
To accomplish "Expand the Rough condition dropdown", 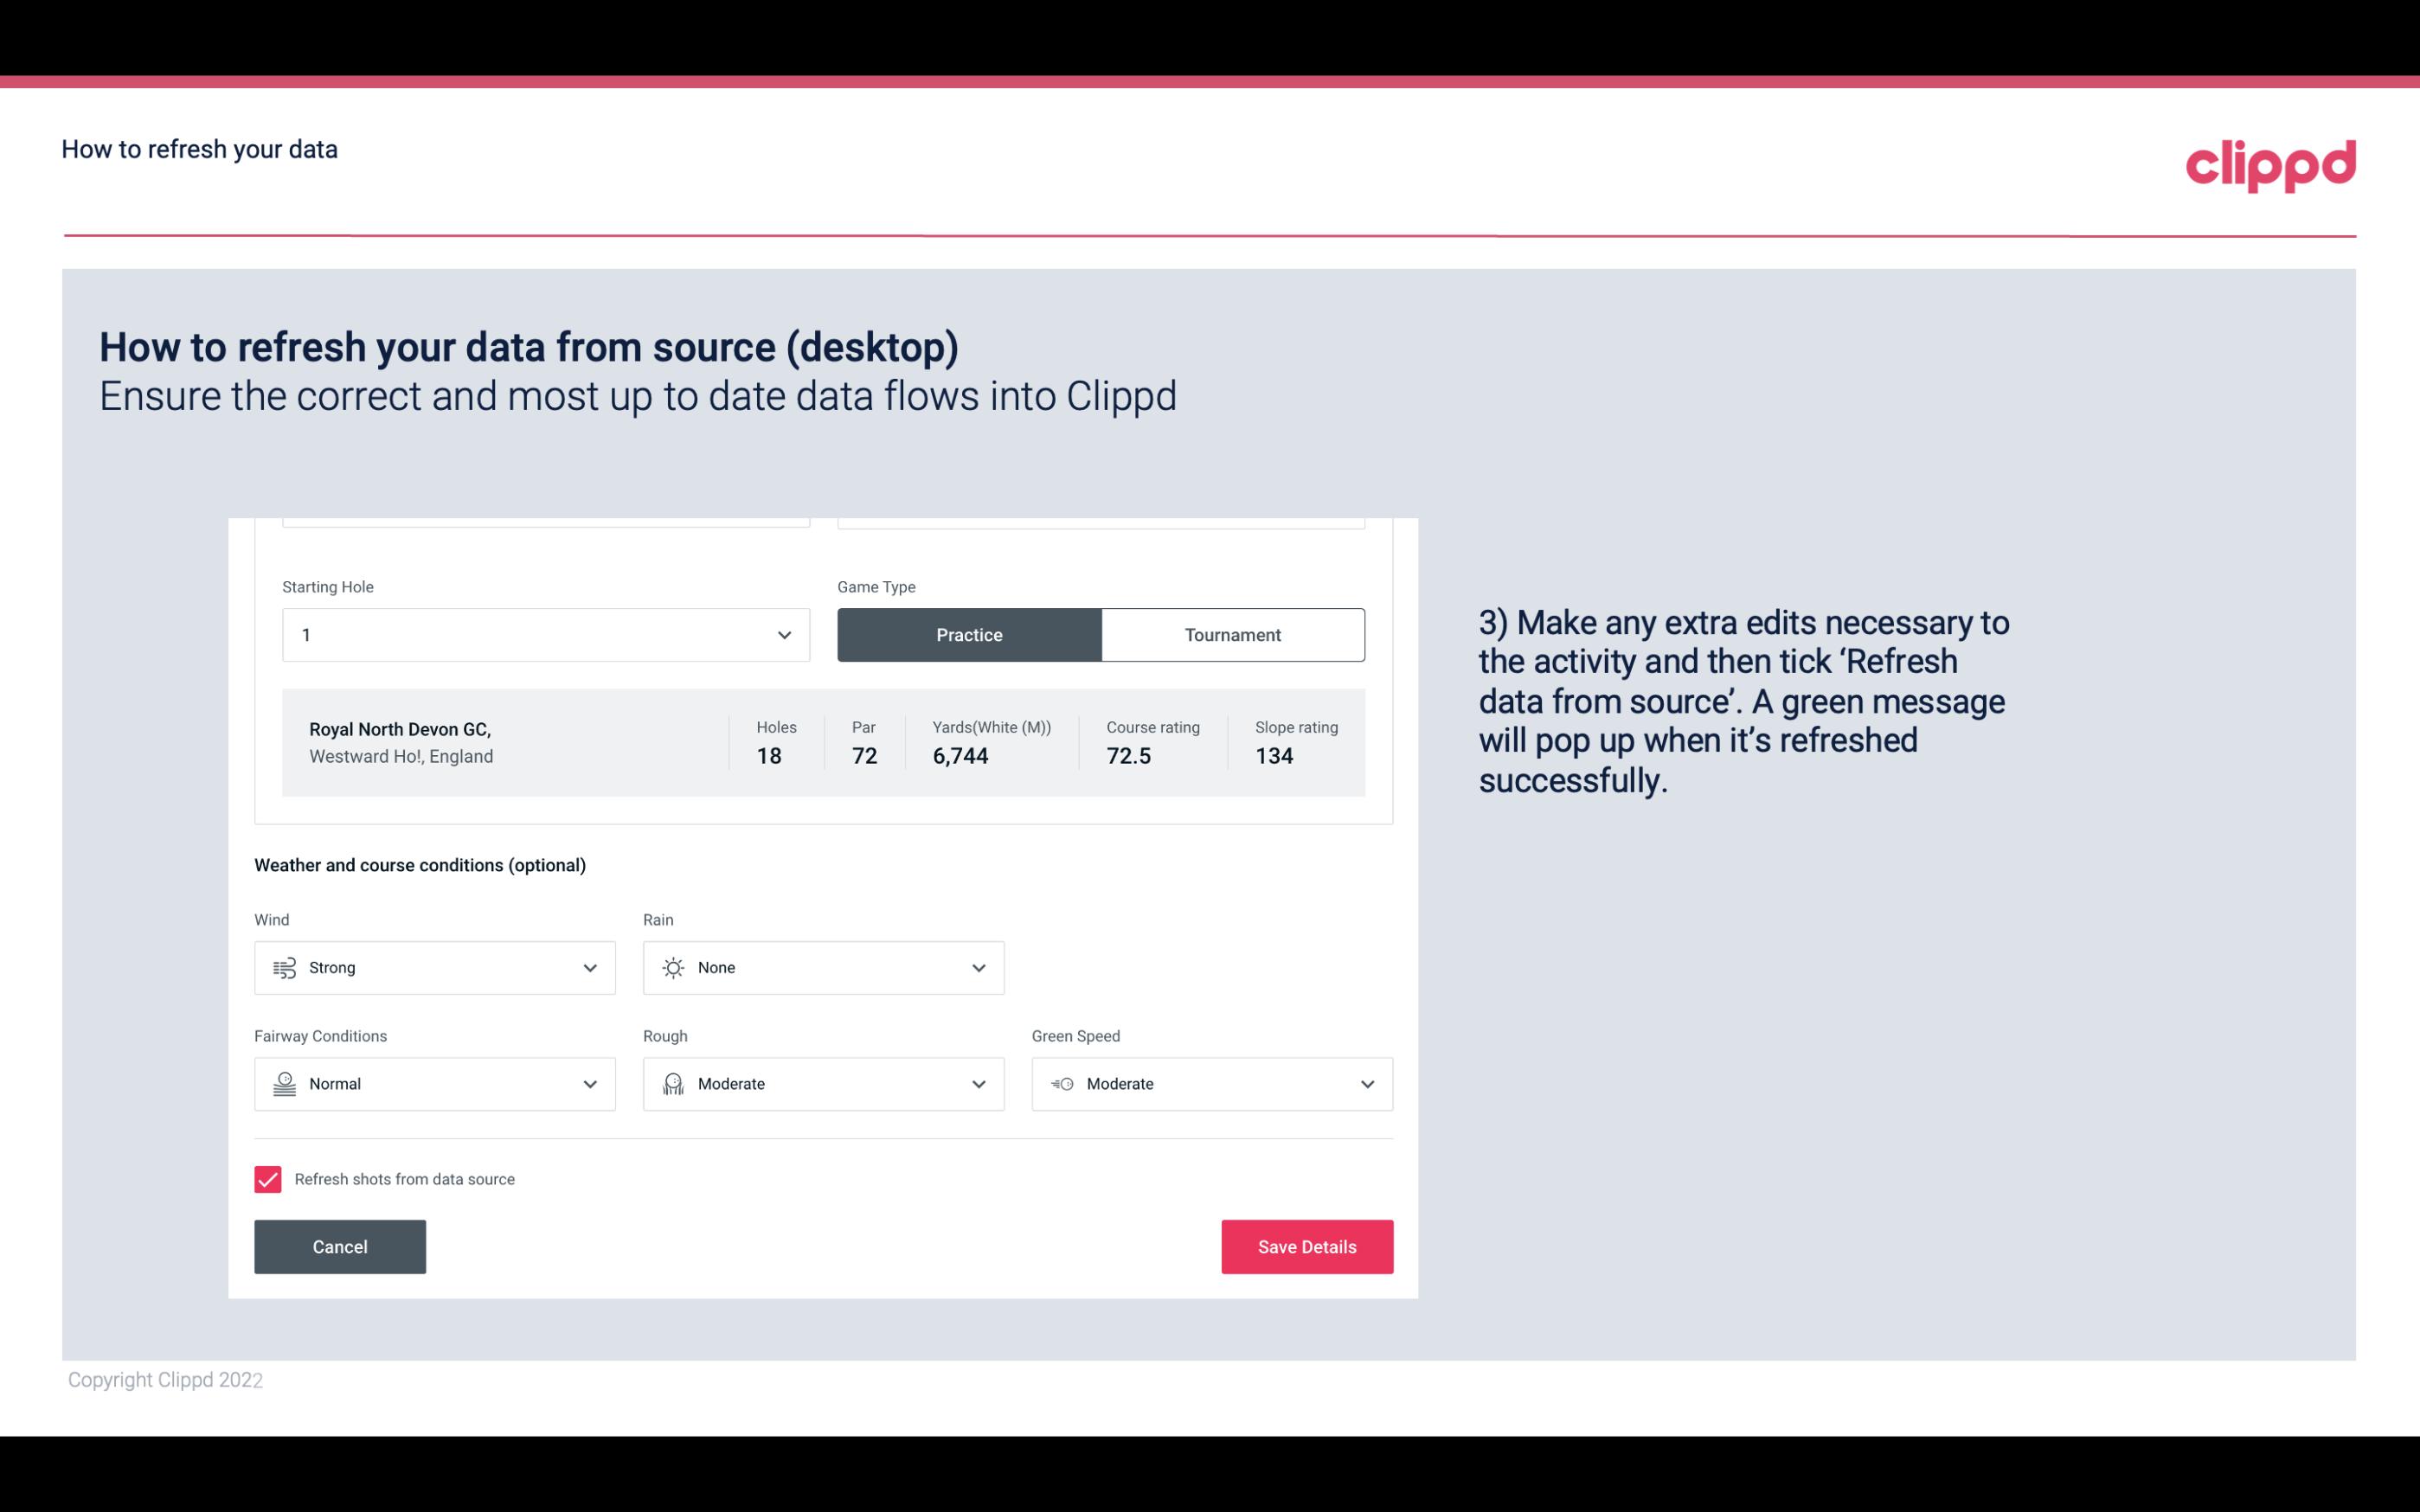I will click(x=978, y=1084).
